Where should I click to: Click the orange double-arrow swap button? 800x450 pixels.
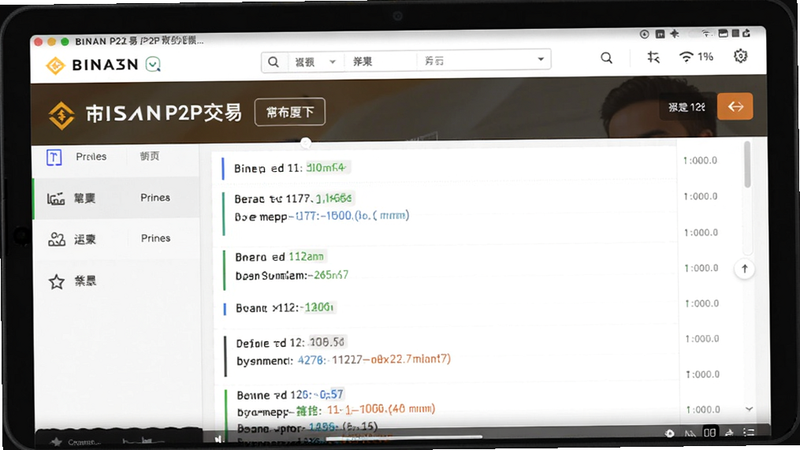pos(735,106)
